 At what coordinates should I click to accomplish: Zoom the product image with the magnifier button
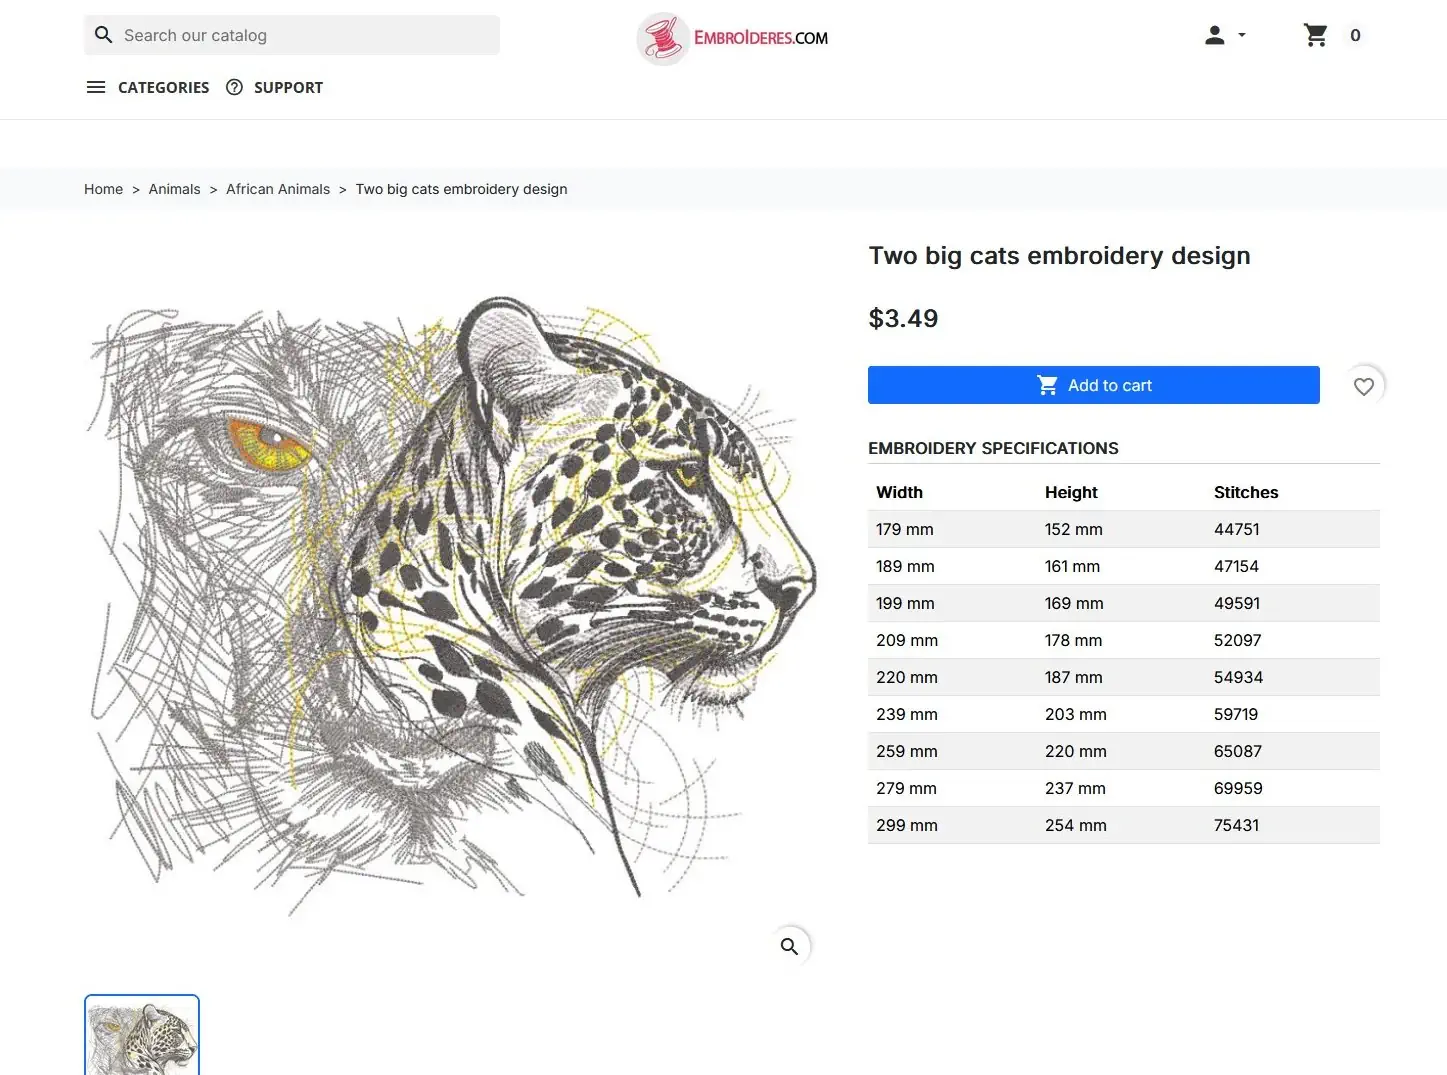pyautogui.click(x=789, y=946)
